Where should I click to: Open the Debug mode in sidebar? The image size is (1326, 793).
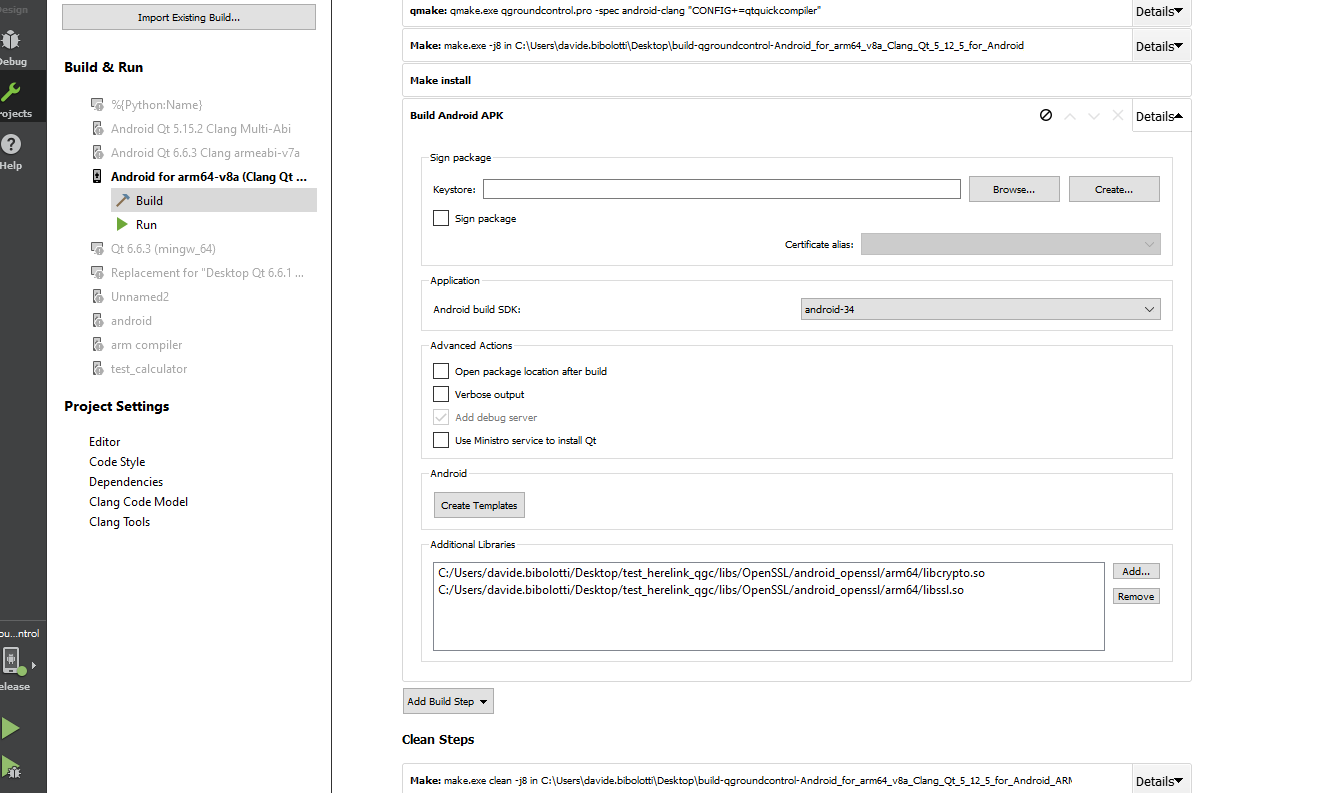click(12, 45)
